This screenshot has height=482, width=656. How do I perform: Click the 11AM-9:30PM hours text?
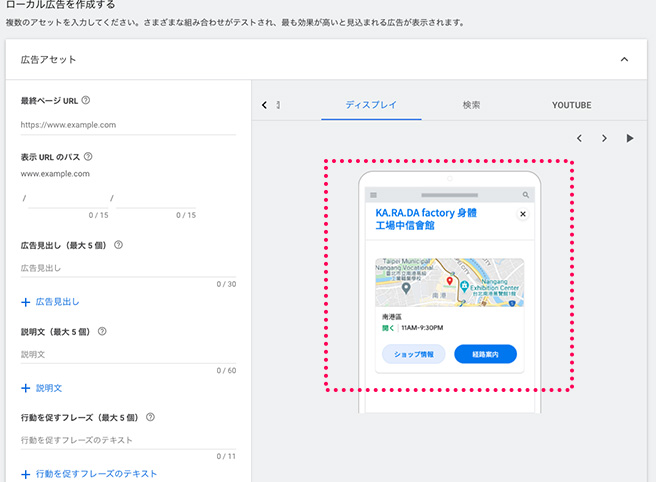click(x=422, y=328)
